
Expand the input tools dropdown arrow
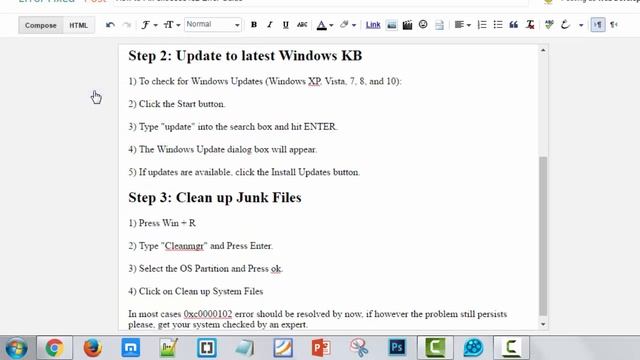click(x=581, y=25)
